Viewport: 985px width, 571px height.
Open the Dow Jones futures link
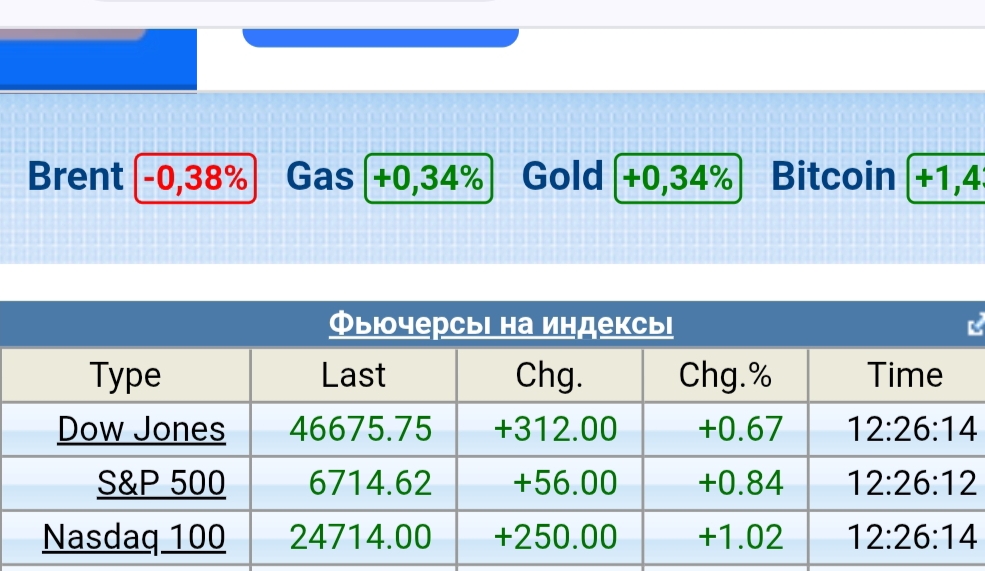click(141, 429)
